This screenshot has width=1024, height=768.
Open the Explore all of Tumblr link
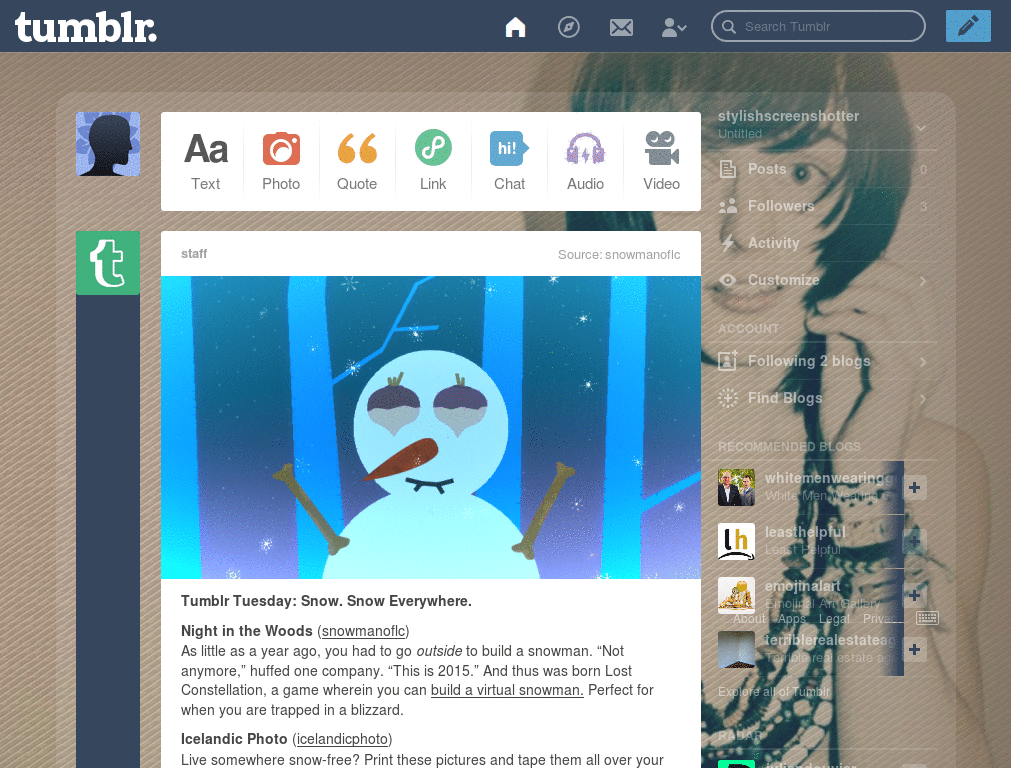[x=774, y=692]
